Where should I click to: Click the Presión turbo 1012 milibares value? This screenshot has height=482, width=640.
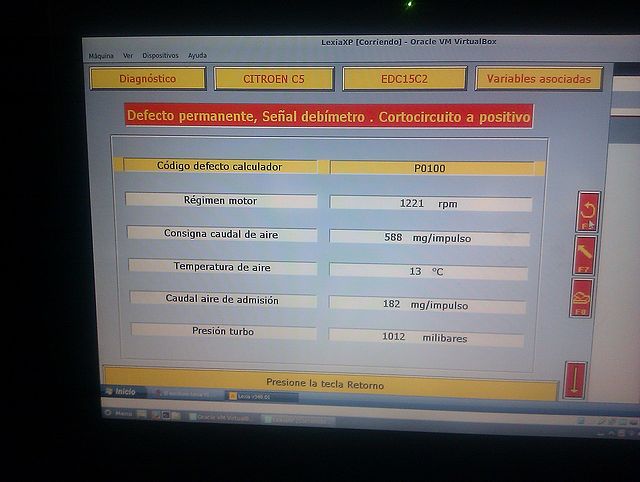click(x=426, y=337)
